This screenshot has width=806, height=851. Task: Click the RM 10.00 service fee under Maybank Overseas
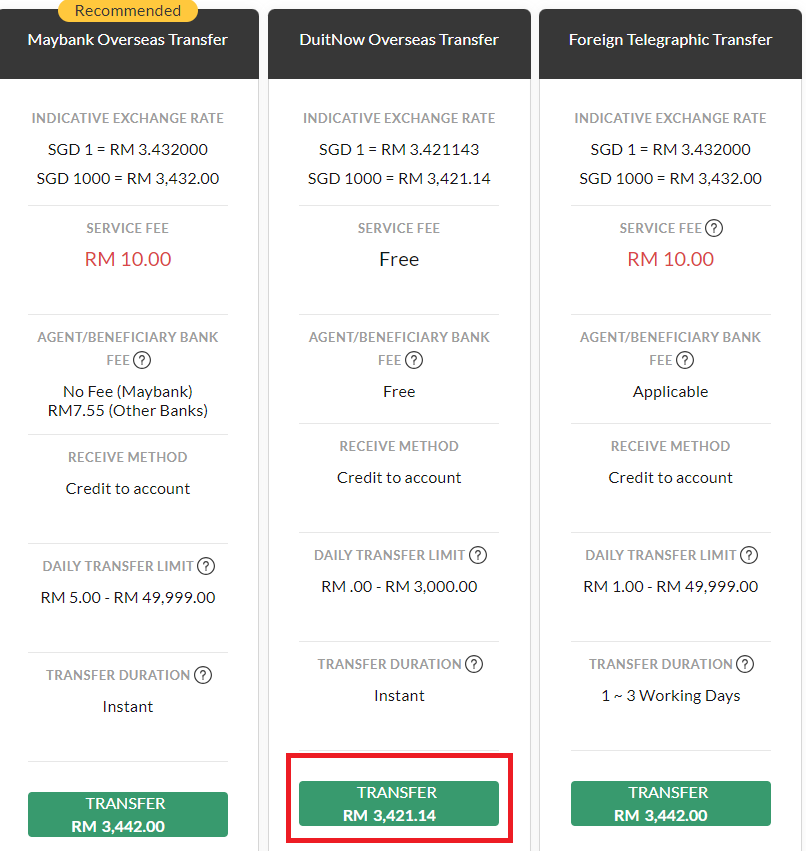point(128,259)
